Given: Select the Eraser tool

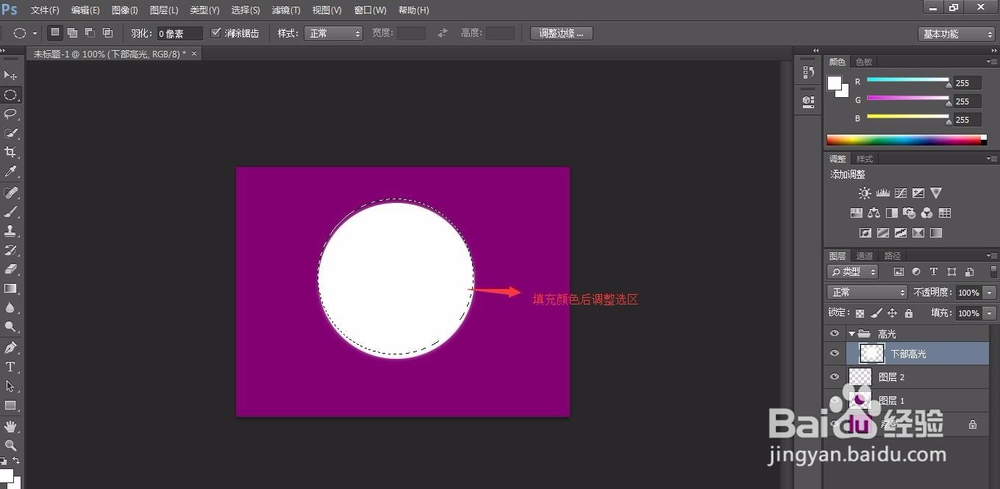Looking at the screenshot, I should tap(10, 269).
